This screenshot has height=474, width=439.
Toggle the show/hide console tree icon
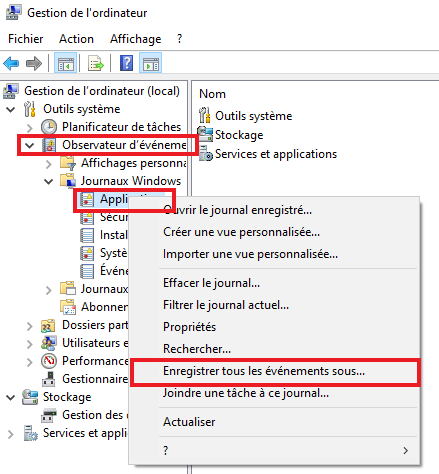click(x=65, y=63)
